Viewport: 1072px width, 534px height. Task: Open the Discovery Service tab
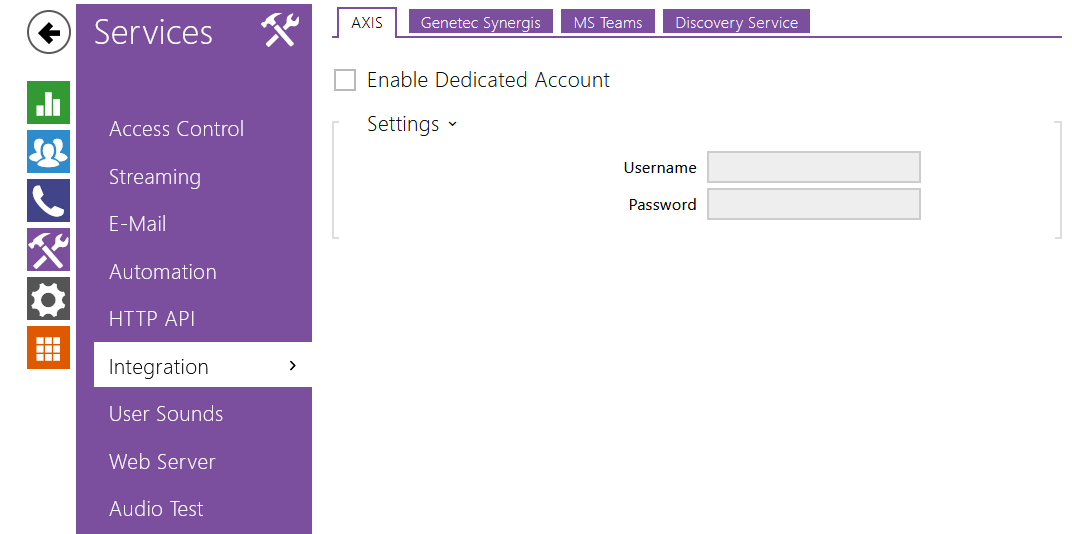point(736,22)
